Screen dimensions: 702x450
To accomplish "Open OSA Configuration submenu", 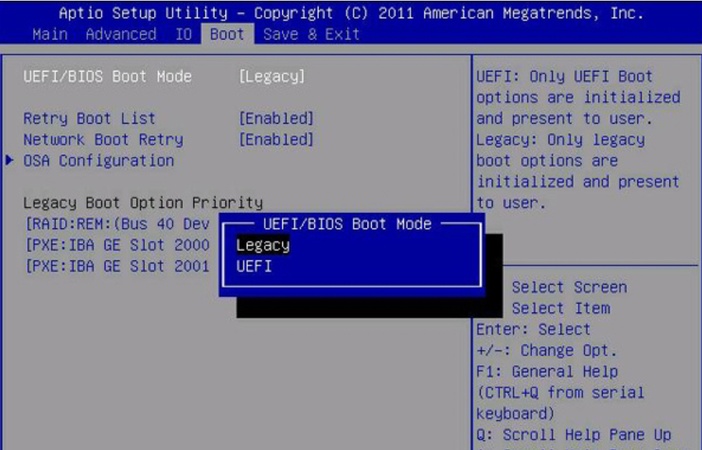I will [x=98, y=161].
